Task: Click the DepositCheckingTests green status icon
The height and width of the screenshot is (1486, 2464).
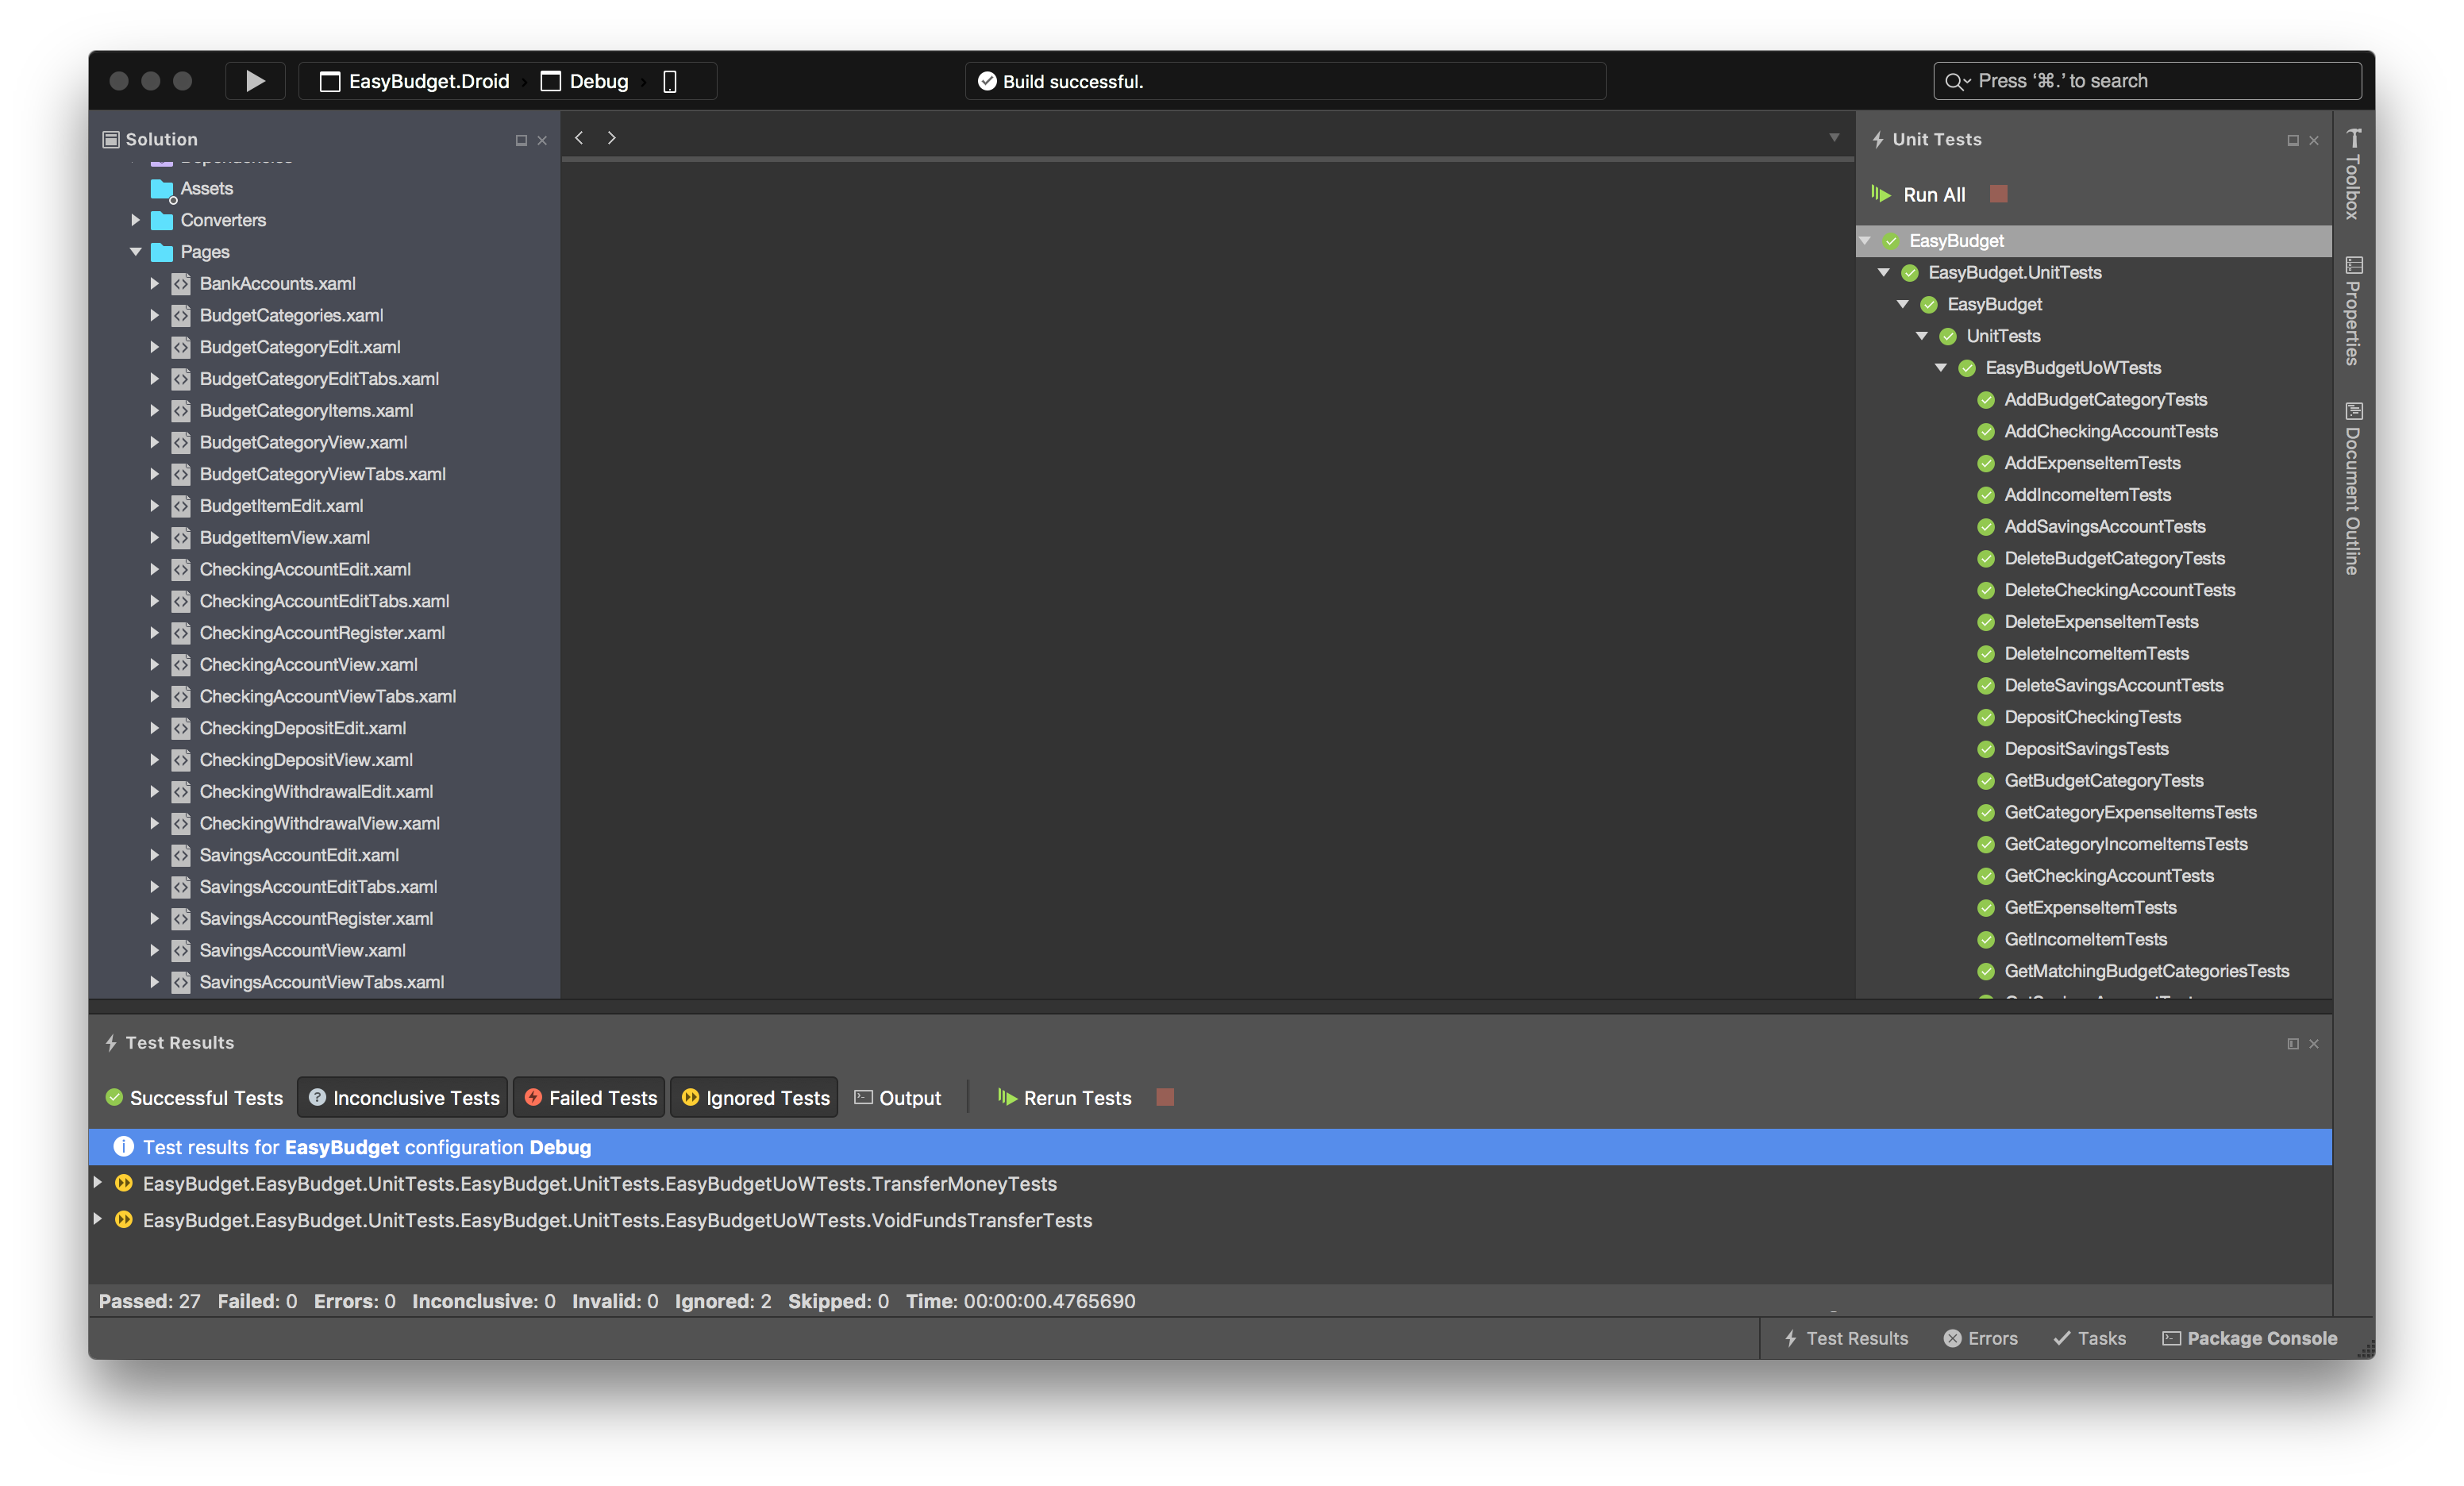Action: (1986, 718)
